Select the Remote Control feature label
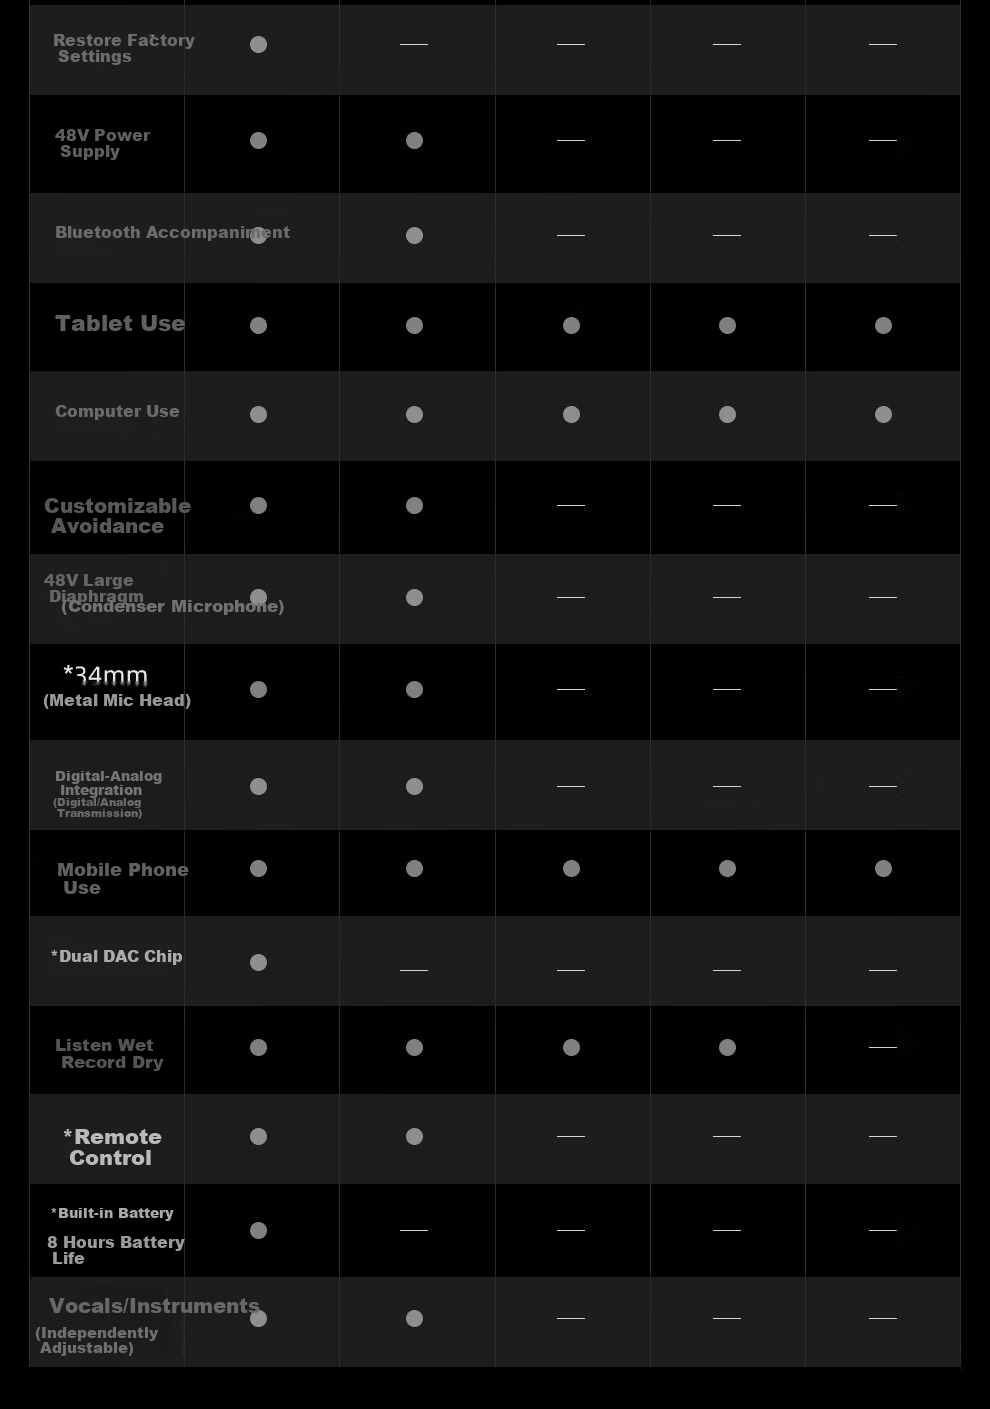Viewport: 990px width, 1409px height. coord(112,1147)
